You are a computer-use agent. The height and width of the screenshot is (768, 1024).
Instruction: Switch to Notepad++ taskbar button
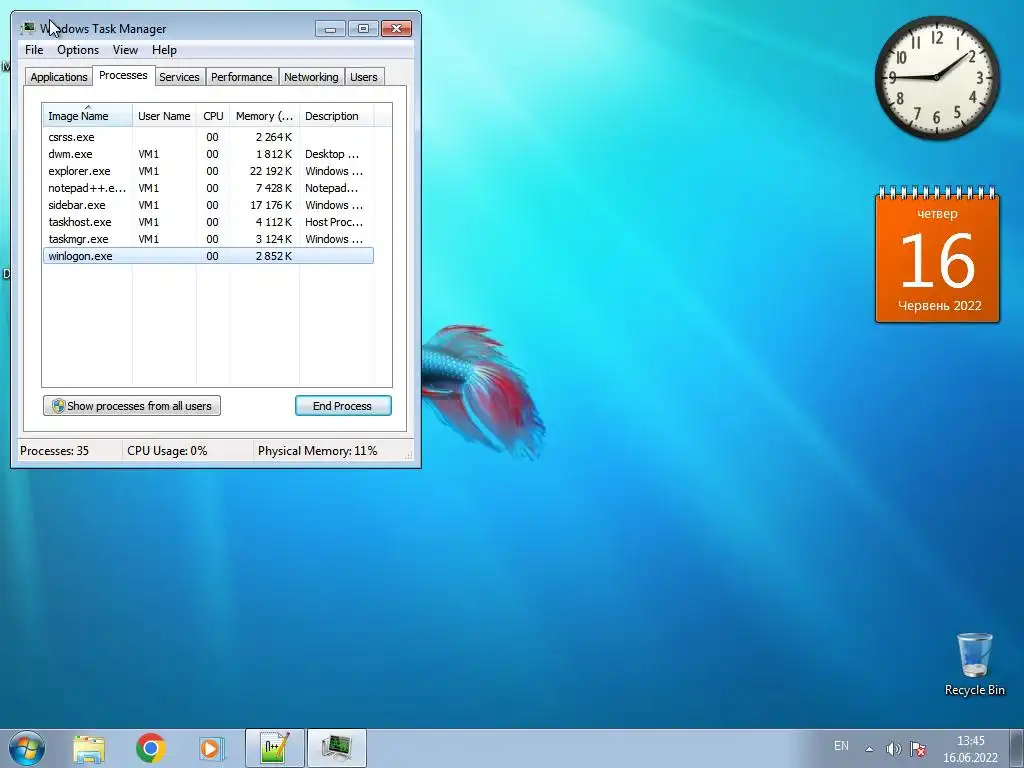[x=274, y=748]
